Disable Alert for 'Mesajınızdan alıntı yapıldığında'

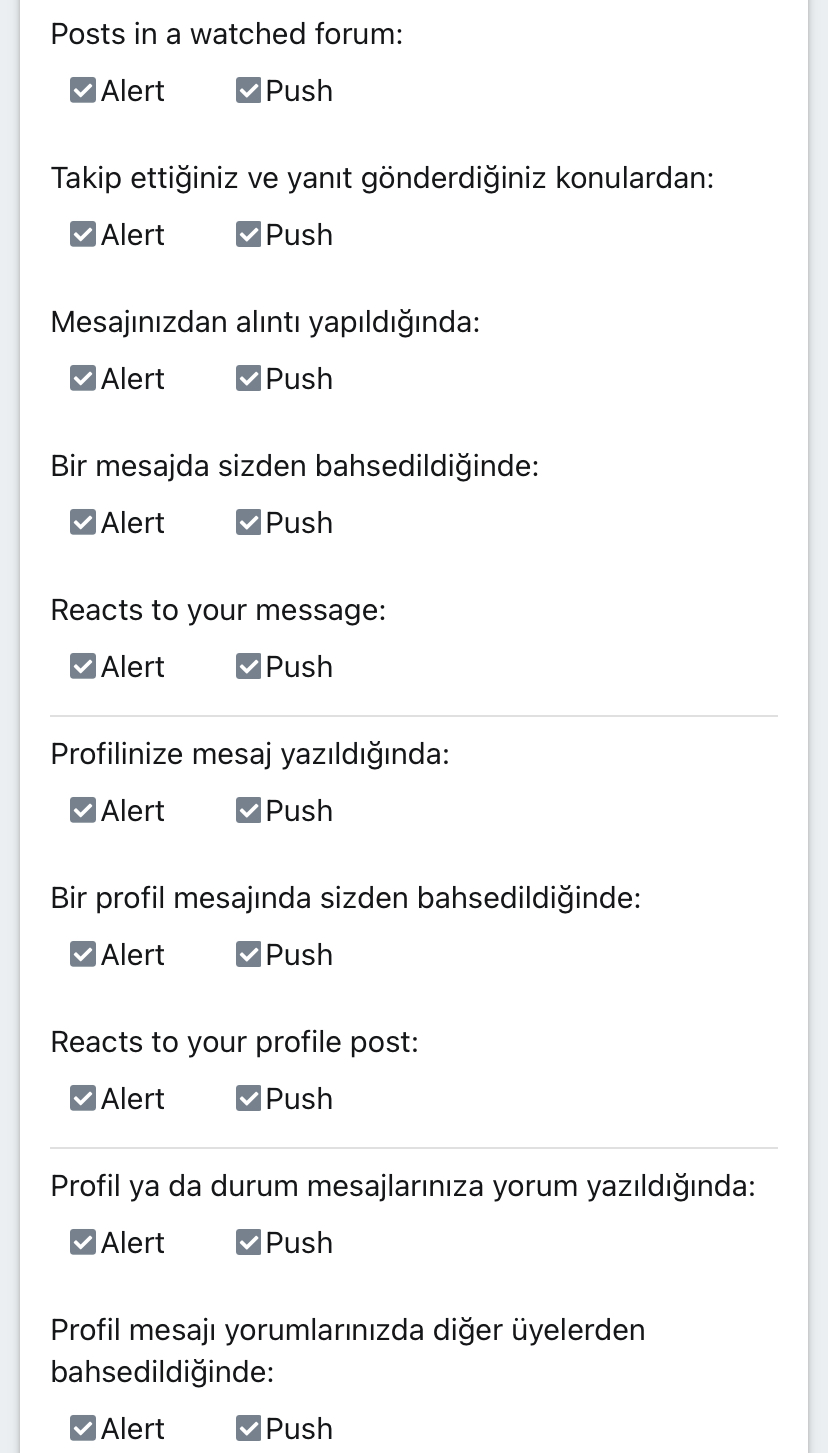[83, 379]
